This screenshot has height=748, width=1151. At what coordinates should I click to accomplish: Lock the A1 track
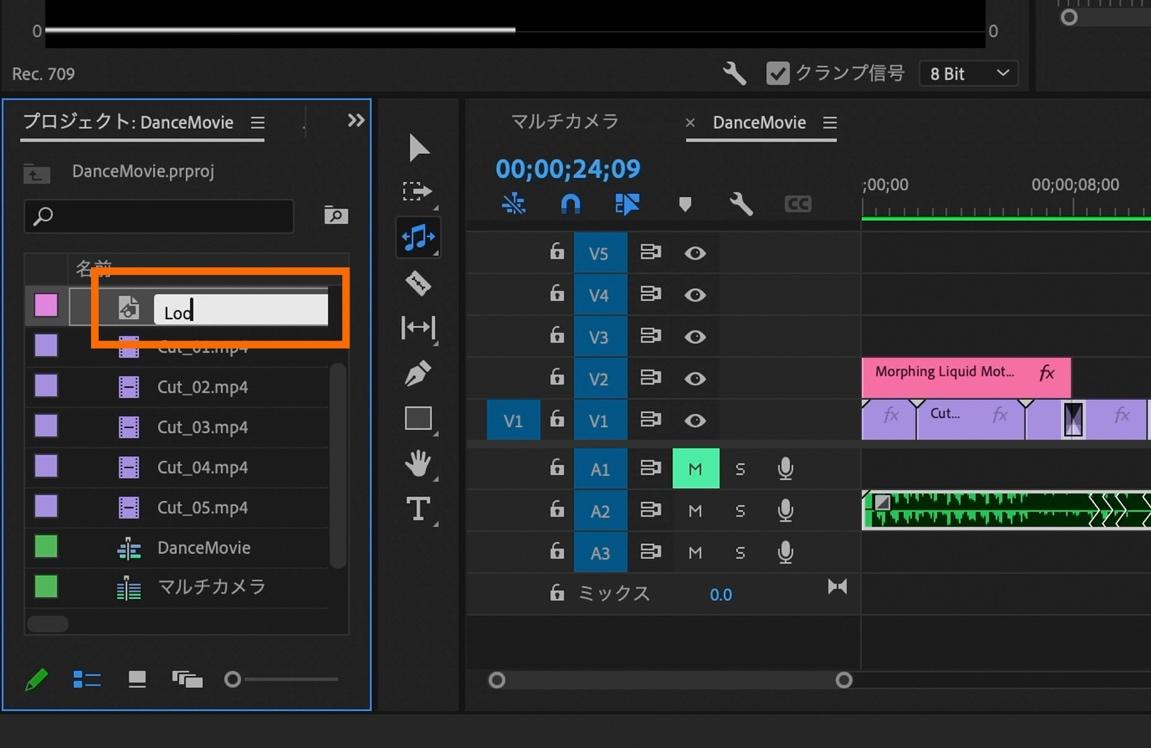tap(557, 467)
